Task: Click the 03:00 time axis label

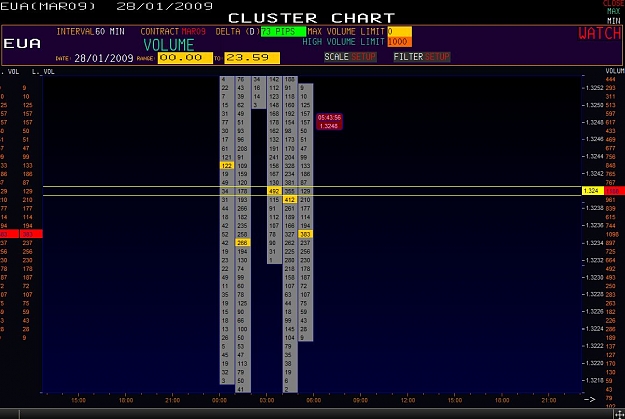Action: (x=266, y=400)
